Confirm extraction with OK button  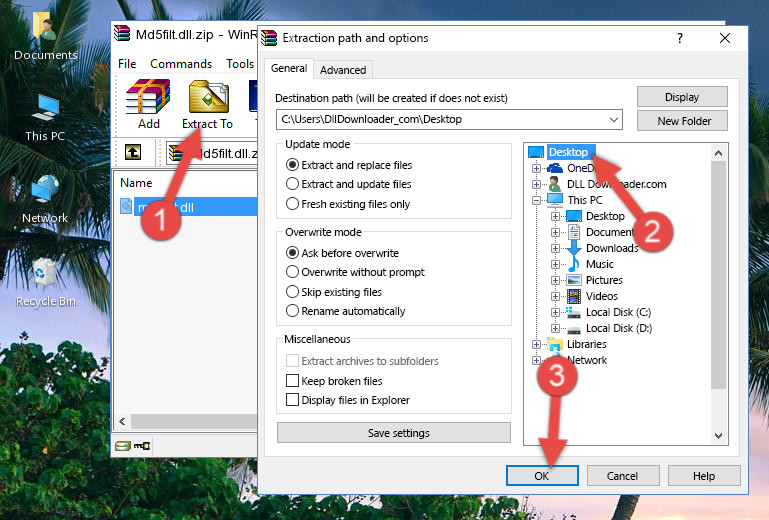(x=542, y=476)
